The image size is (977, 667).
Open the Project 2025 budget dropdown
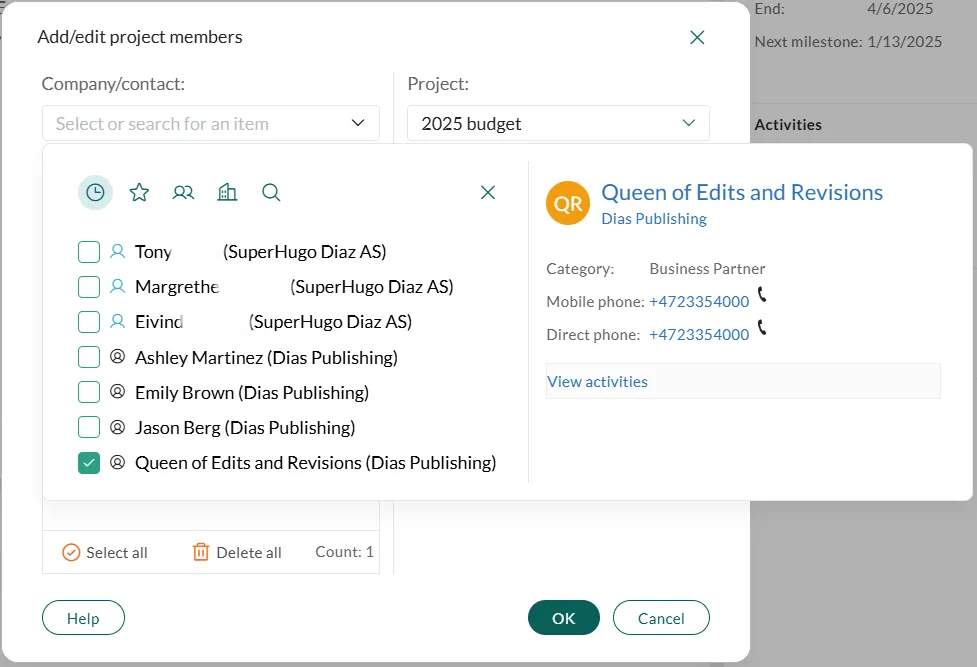tap(687, 123)
